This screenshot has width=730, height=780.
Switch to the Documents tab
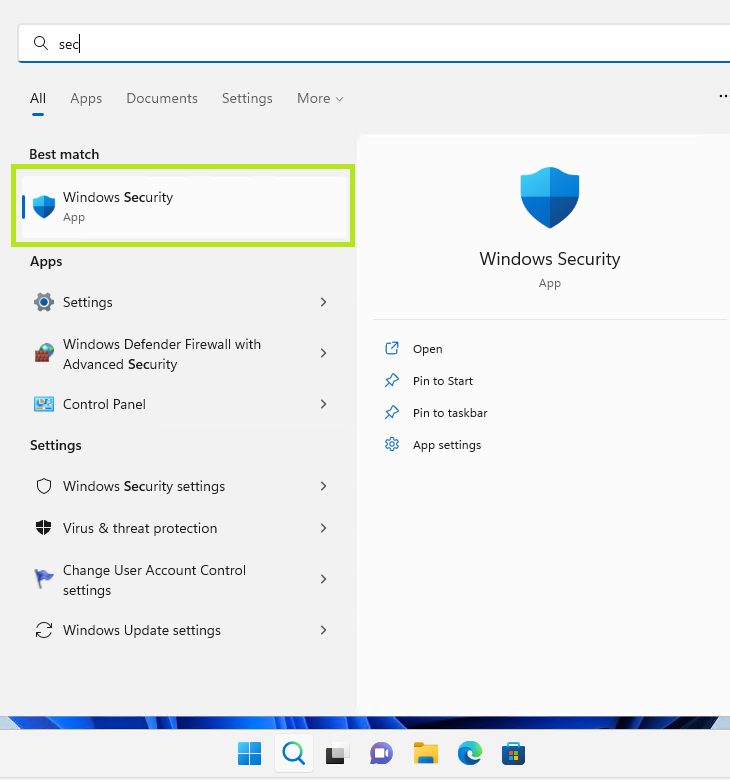pyautogui.click(x=162, y=98)
